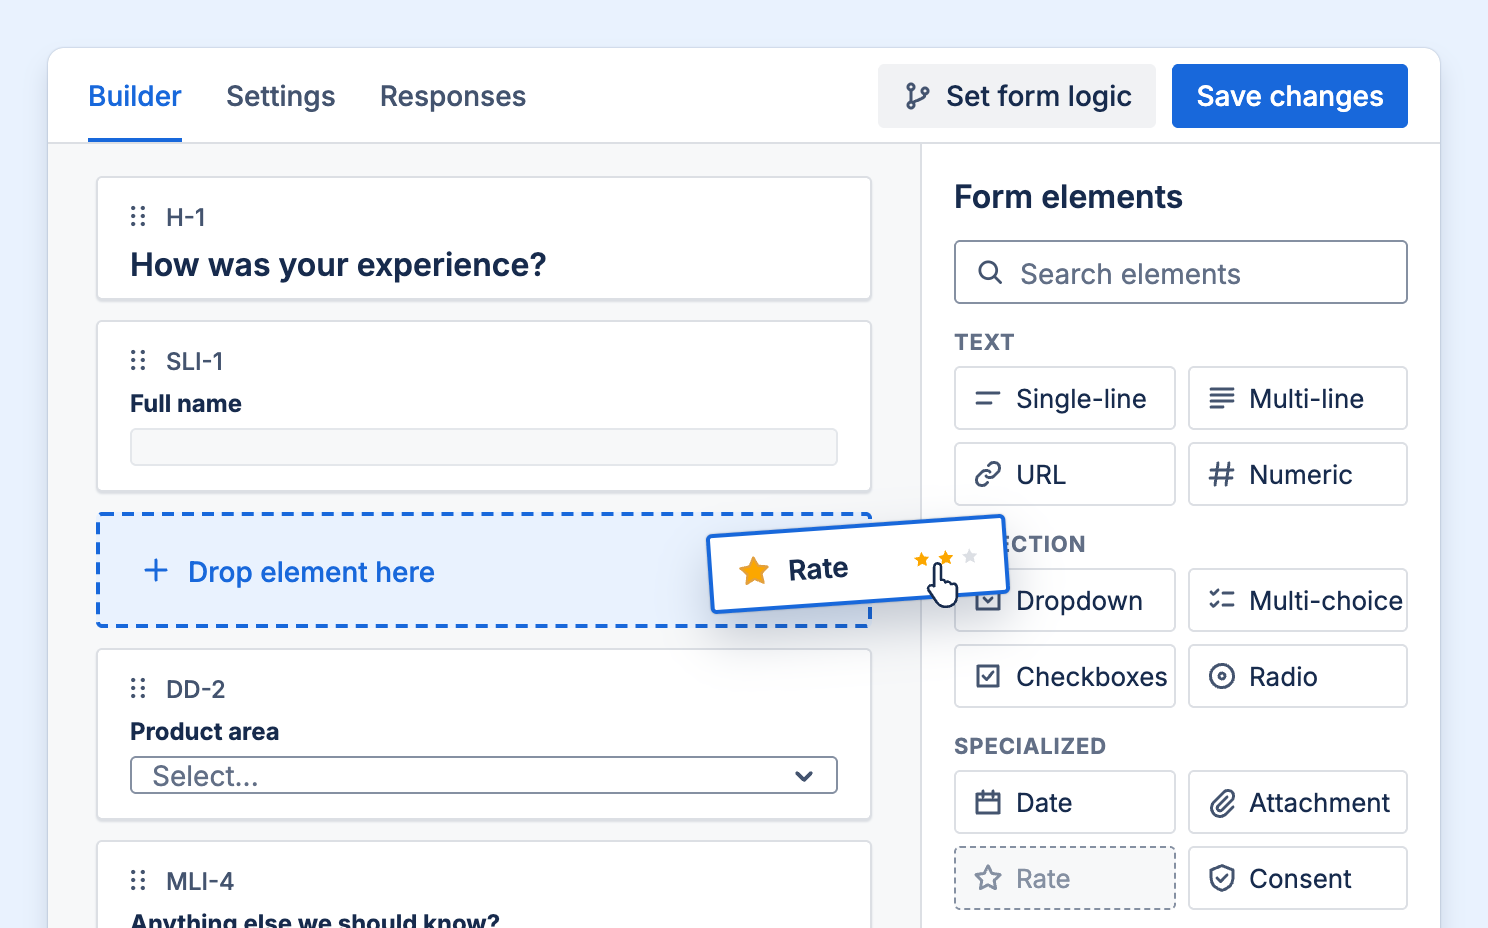
Task: Switch to the Builder tab
Action: coord(135,96)
